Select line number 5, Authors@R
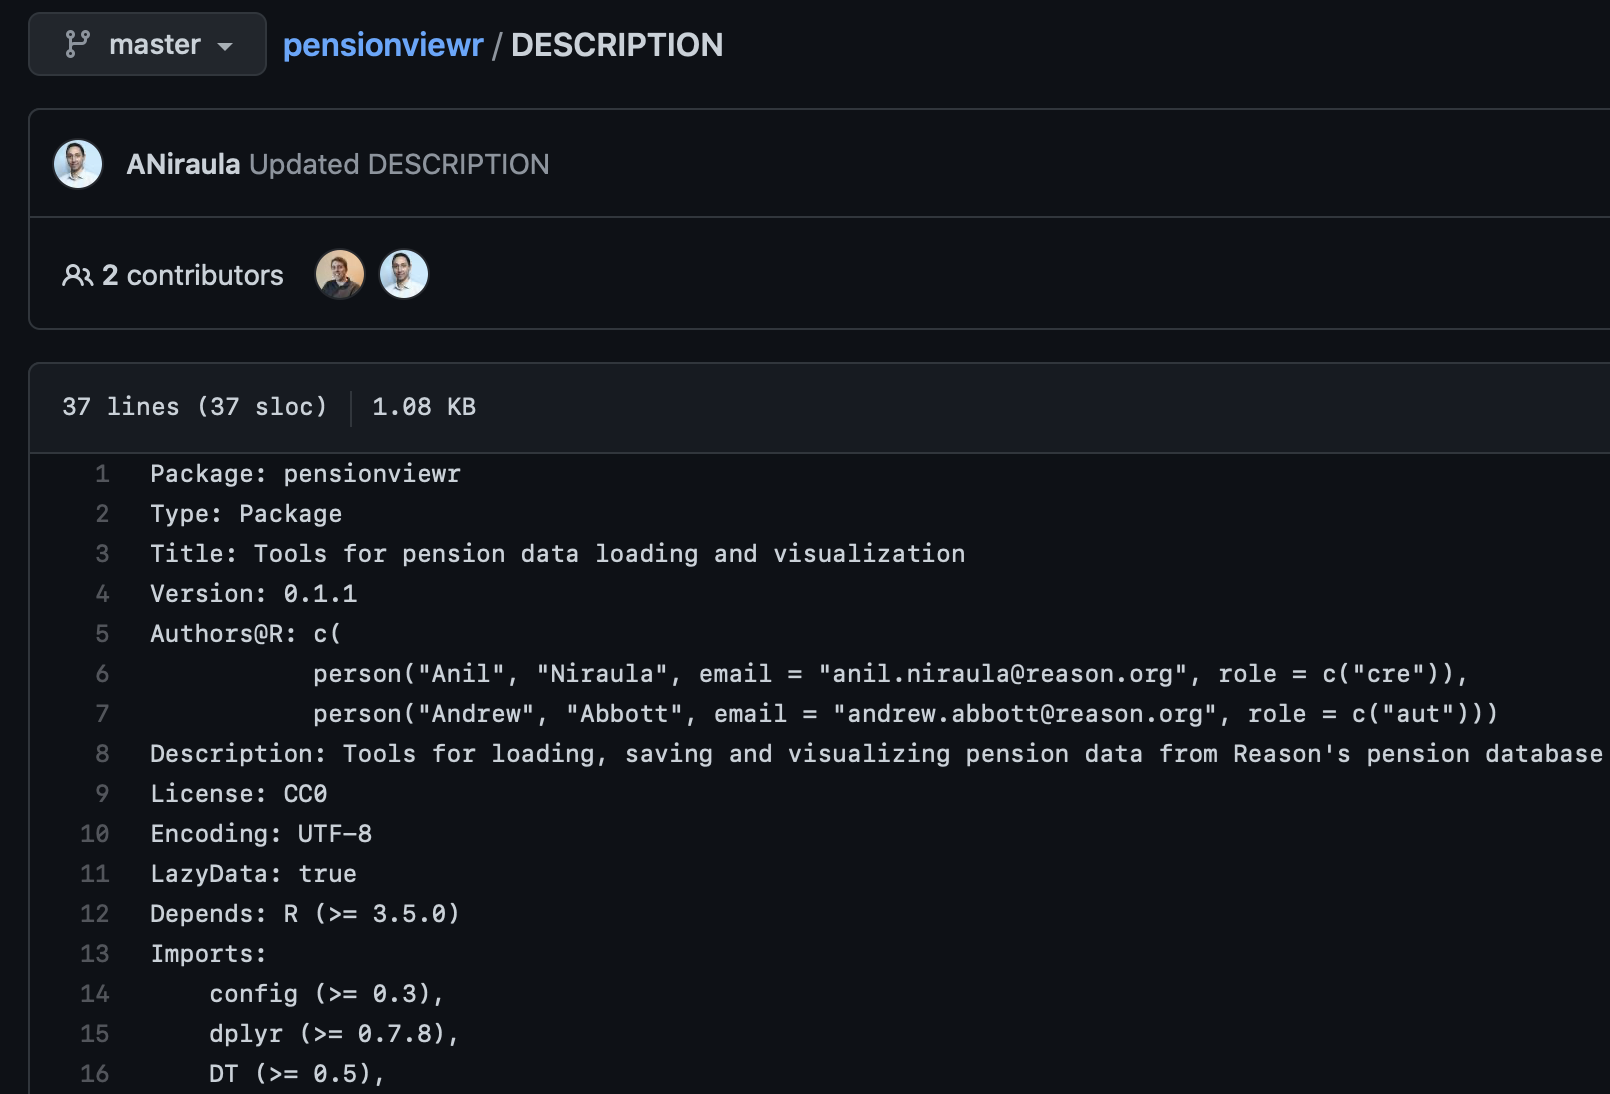 pos(102,634)
